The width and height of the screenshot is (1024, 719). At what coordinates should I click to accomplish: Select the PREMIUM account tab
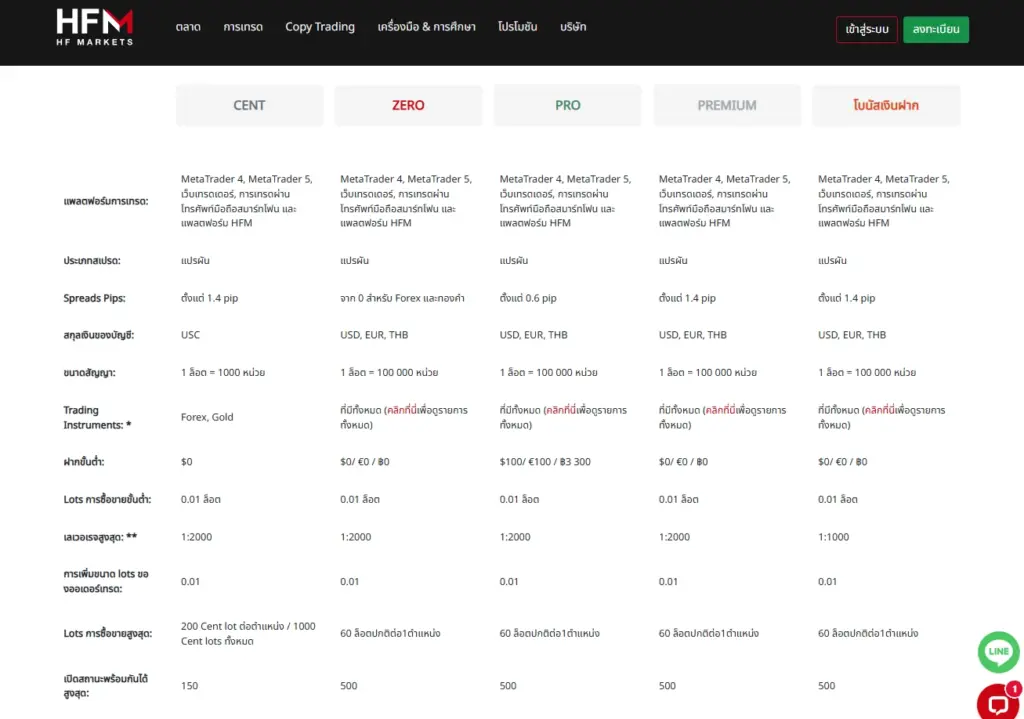click(x=727, y=105)
